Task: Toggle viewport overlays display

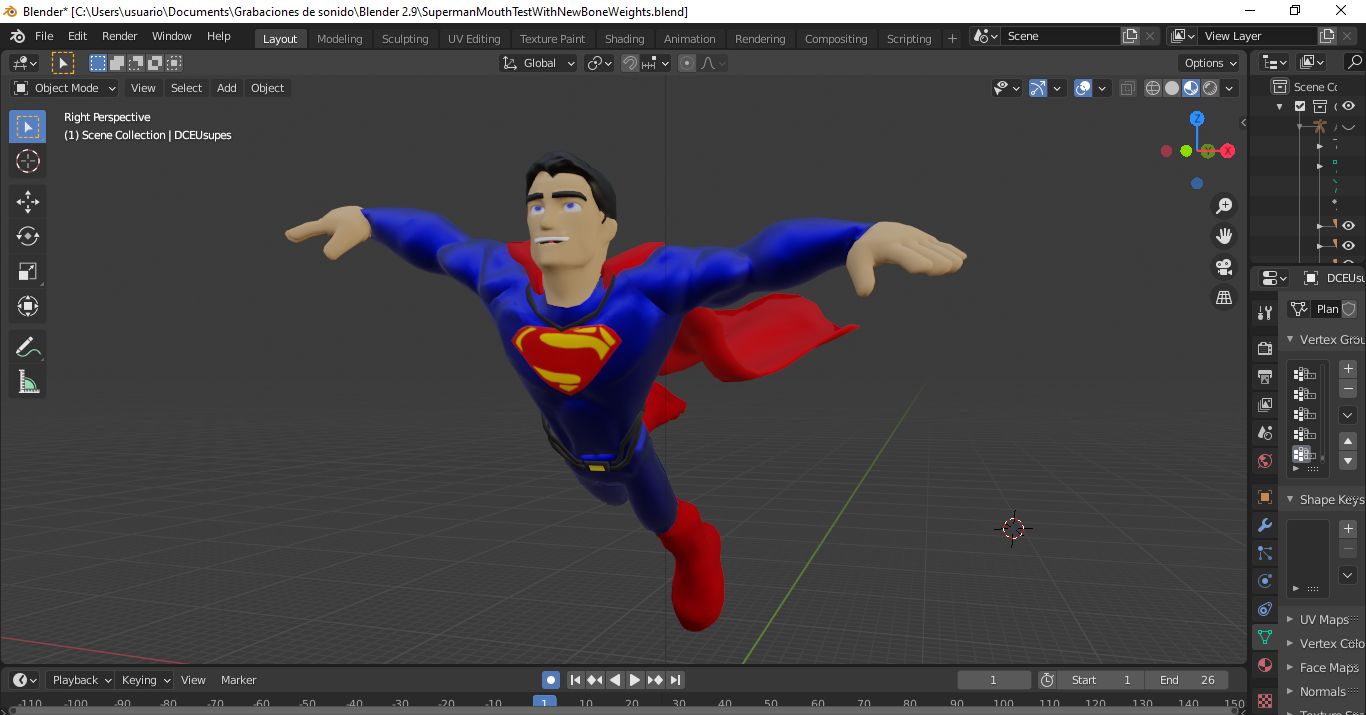Action: pyautogui.click(x=1083, y=88)
